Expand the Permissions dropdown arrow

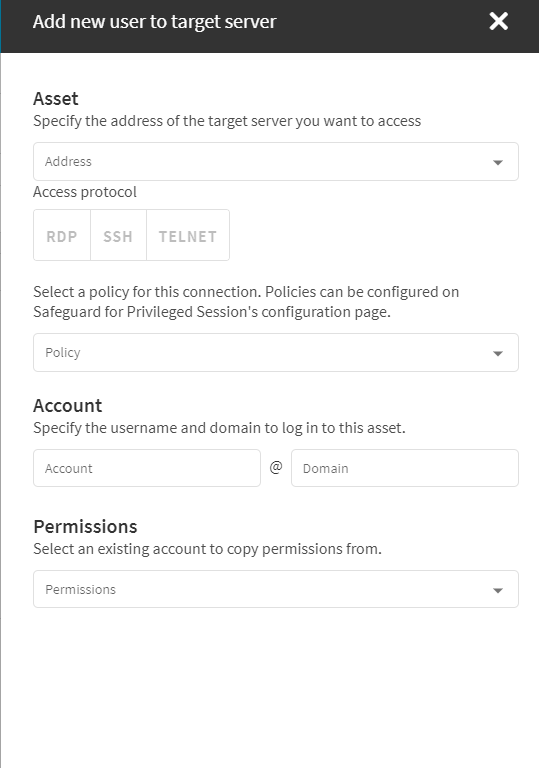click(x=498, y=590)
